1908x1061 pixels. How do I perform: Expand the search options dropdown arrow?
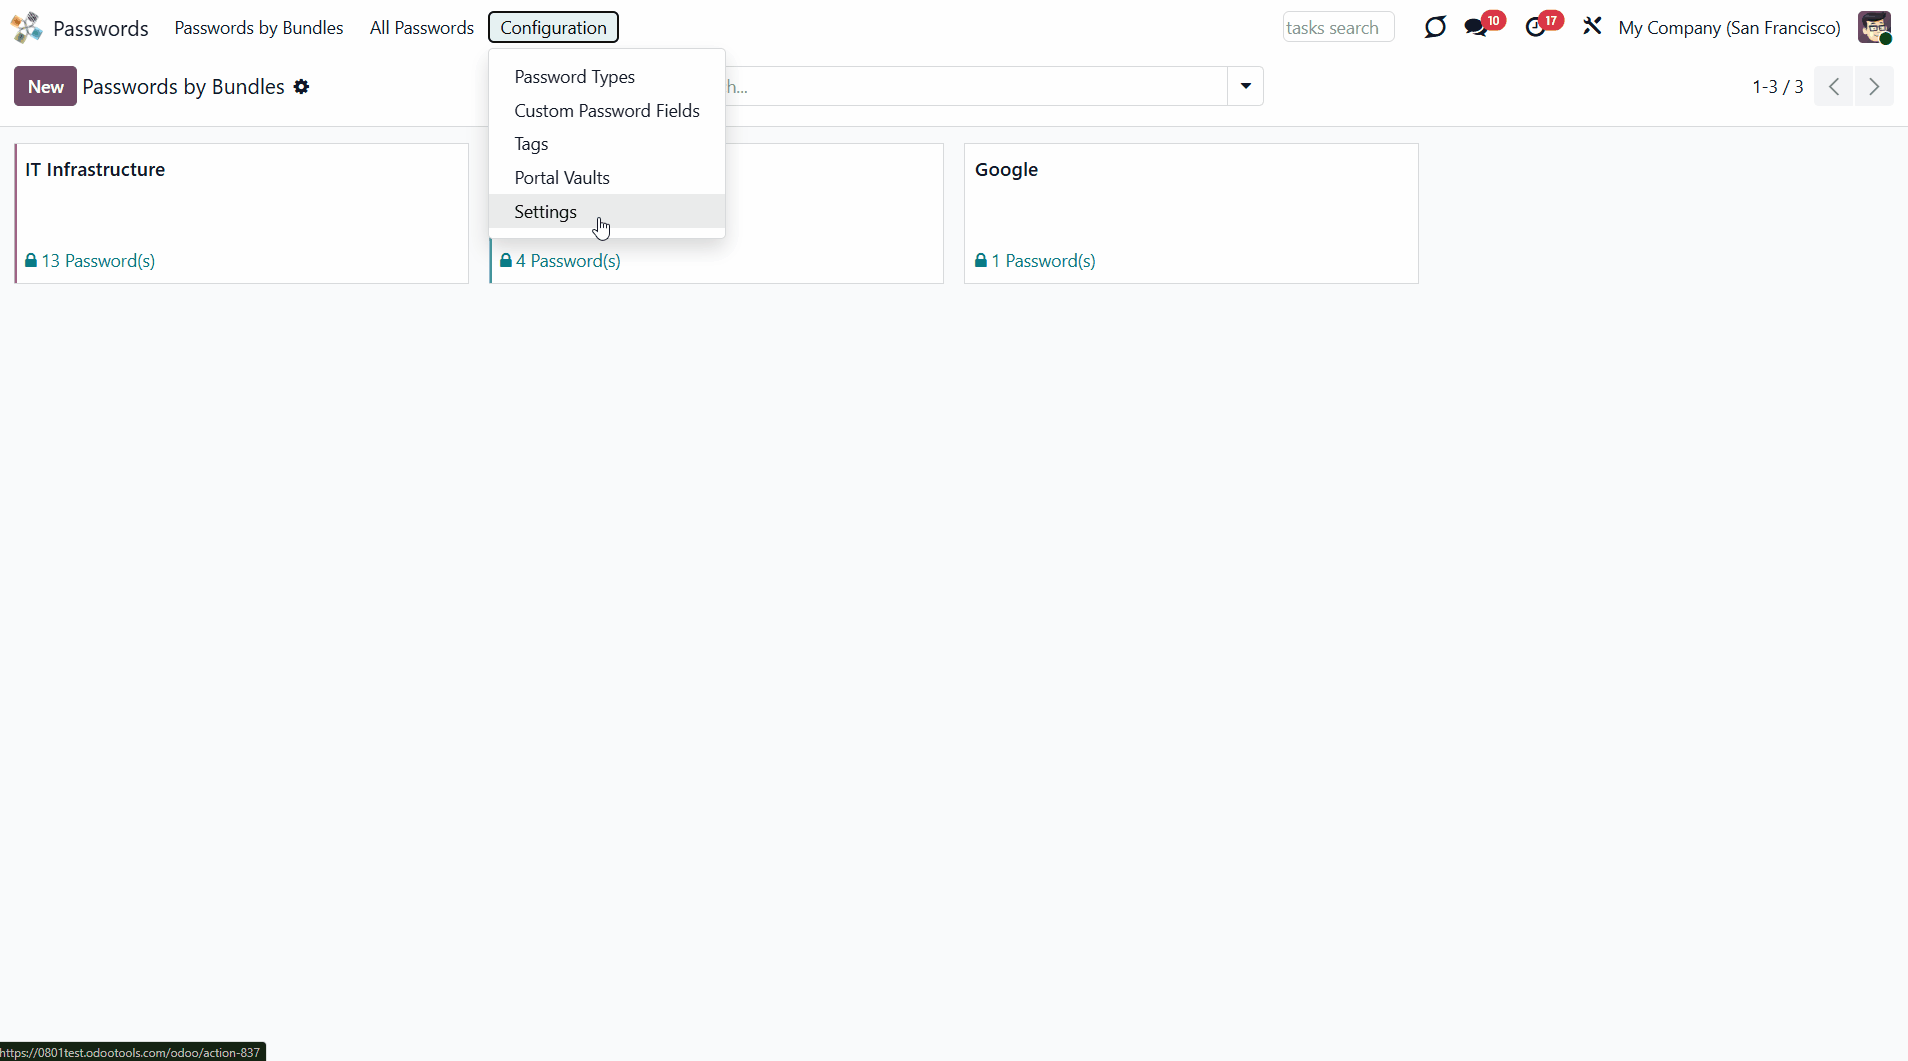click(1245, 87)
